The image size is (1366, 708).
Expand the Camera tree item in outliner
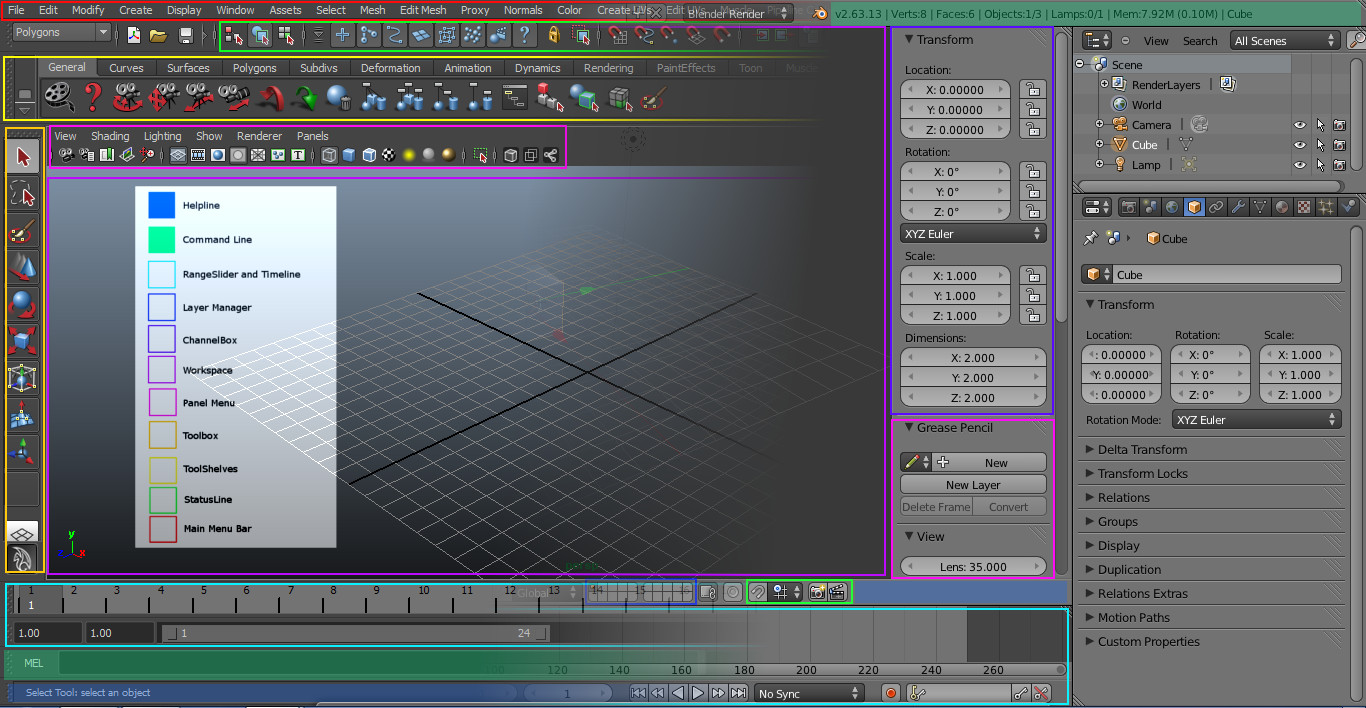pyautogui.click(x=1099, y=125)
